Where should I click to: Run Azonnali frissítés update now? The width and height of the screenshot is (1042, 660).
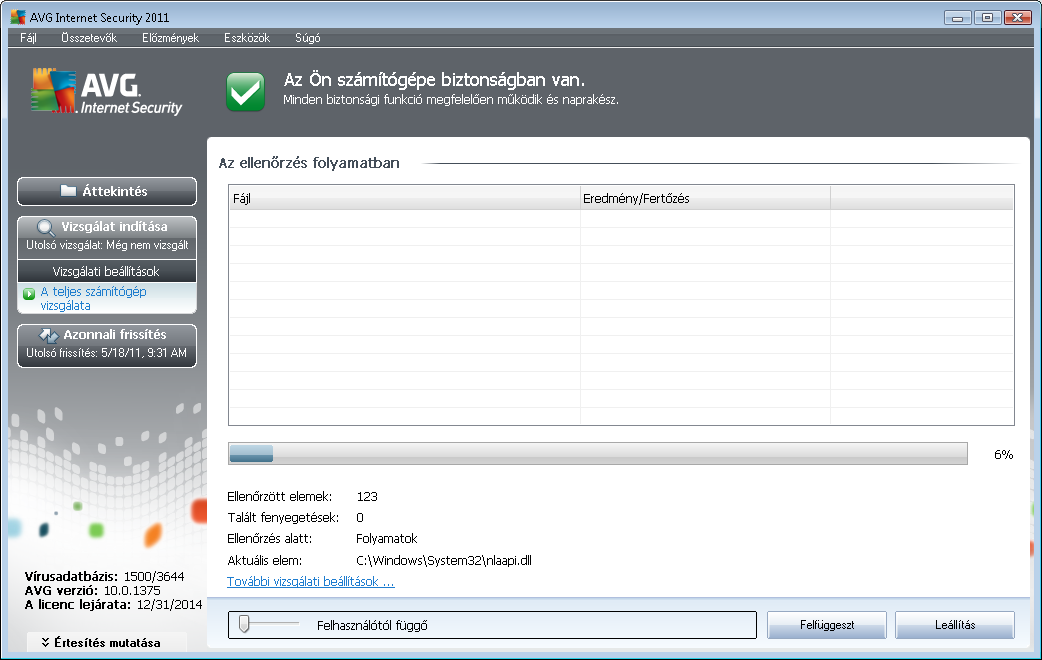click(107, 346)
